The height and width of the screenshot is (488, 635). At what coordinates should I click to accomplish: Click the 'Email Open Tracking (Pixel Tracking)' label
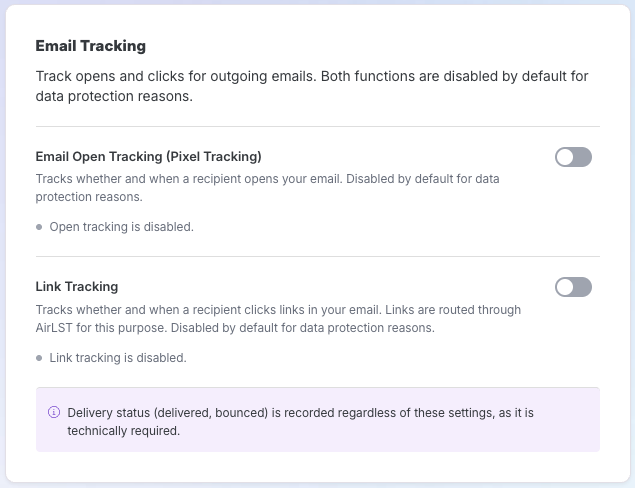coord(149,156)
